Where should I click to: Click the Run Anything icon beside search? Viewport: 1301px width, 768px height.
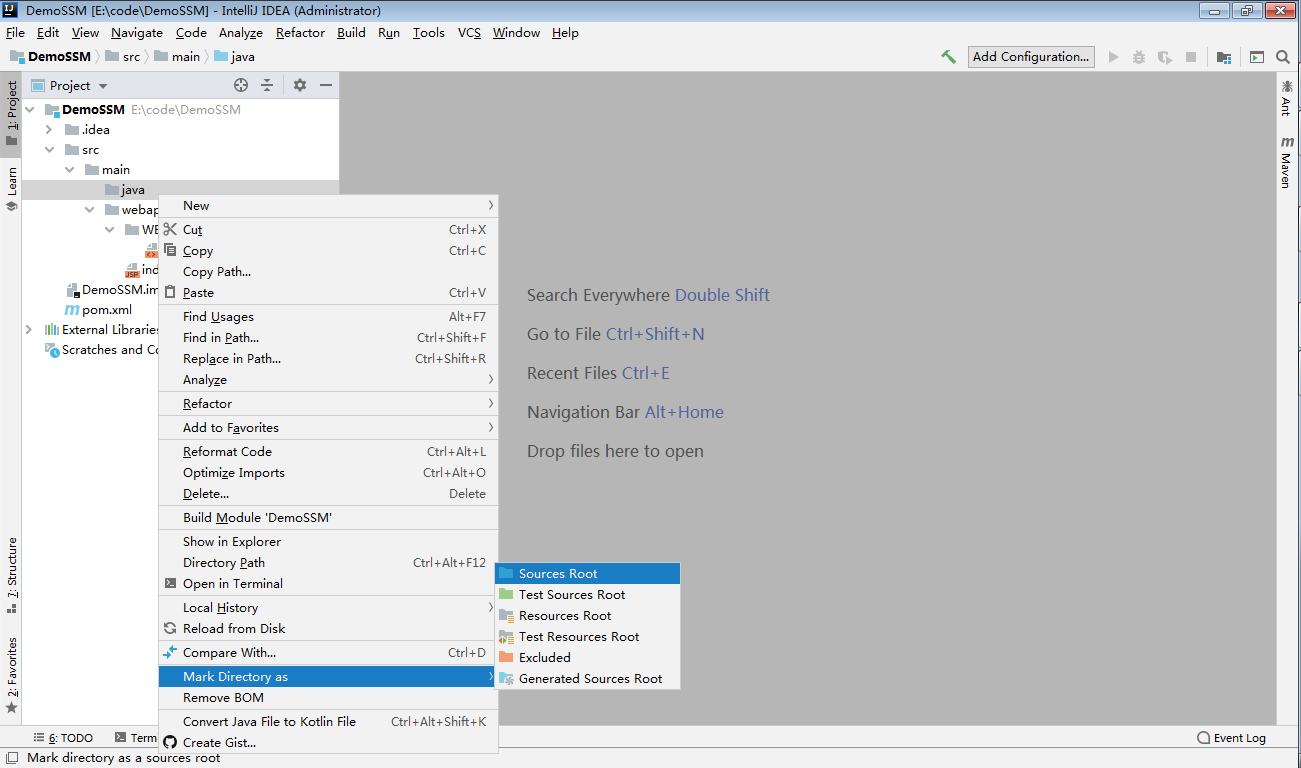pyautogui.click(x=1257, y=57)
